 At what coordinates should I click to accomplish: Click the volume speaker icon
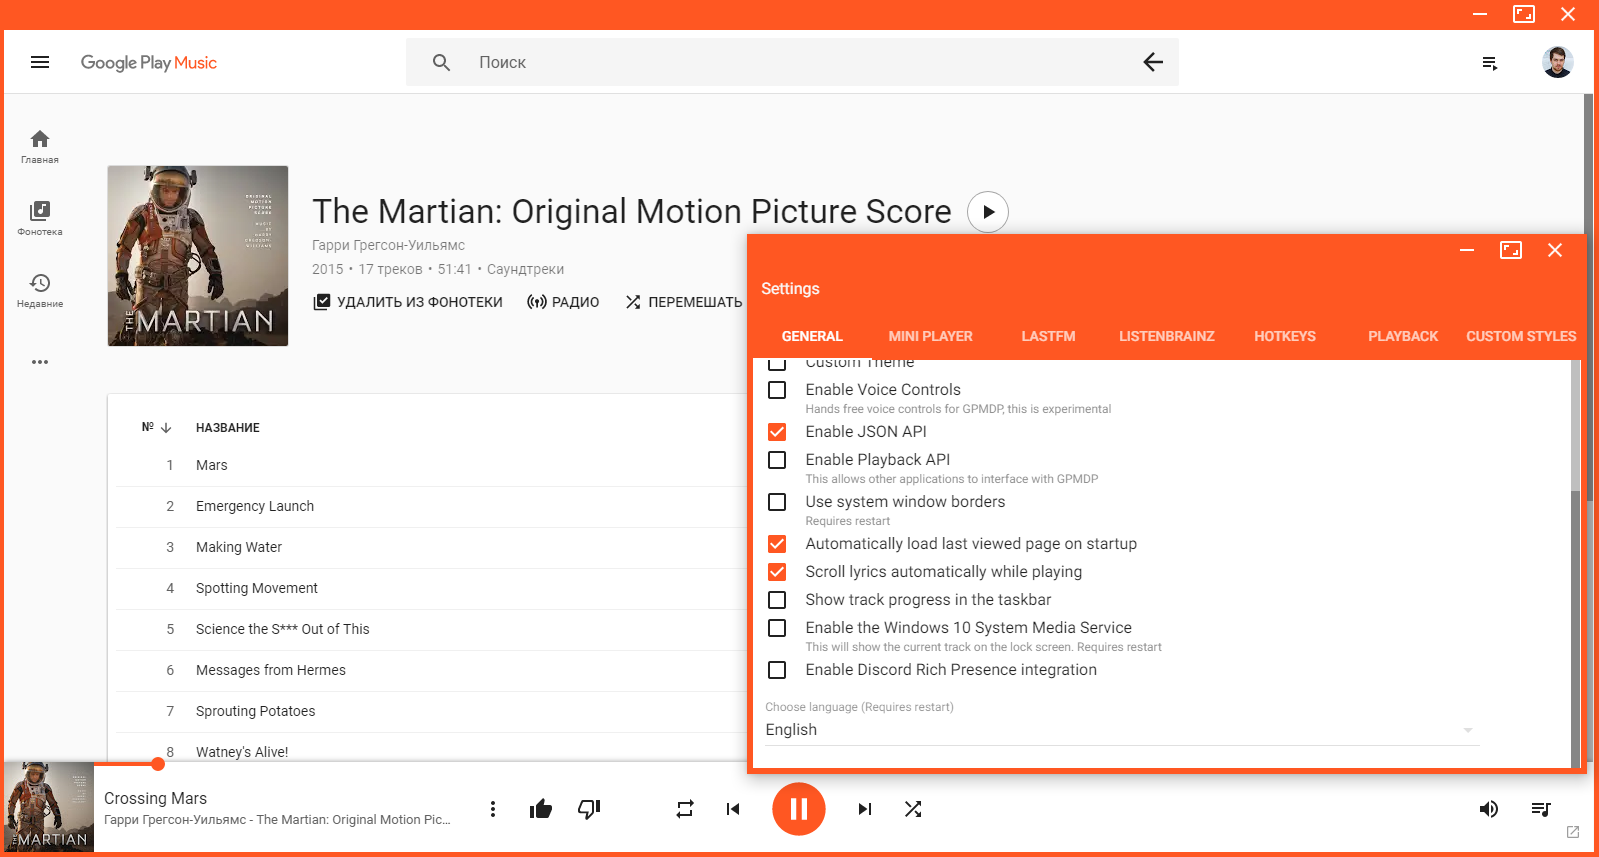coord(1489,809)
